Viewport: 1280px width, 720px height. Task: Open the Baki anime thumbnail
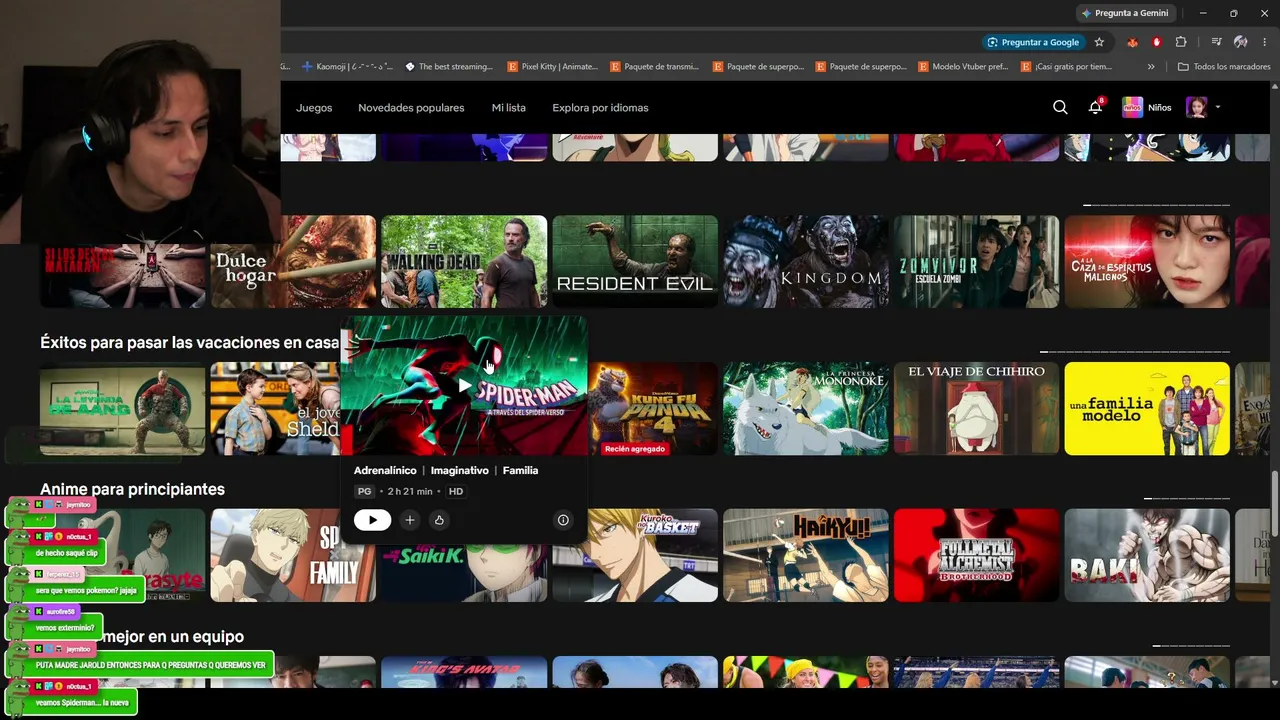click(x=1147, y=555)
